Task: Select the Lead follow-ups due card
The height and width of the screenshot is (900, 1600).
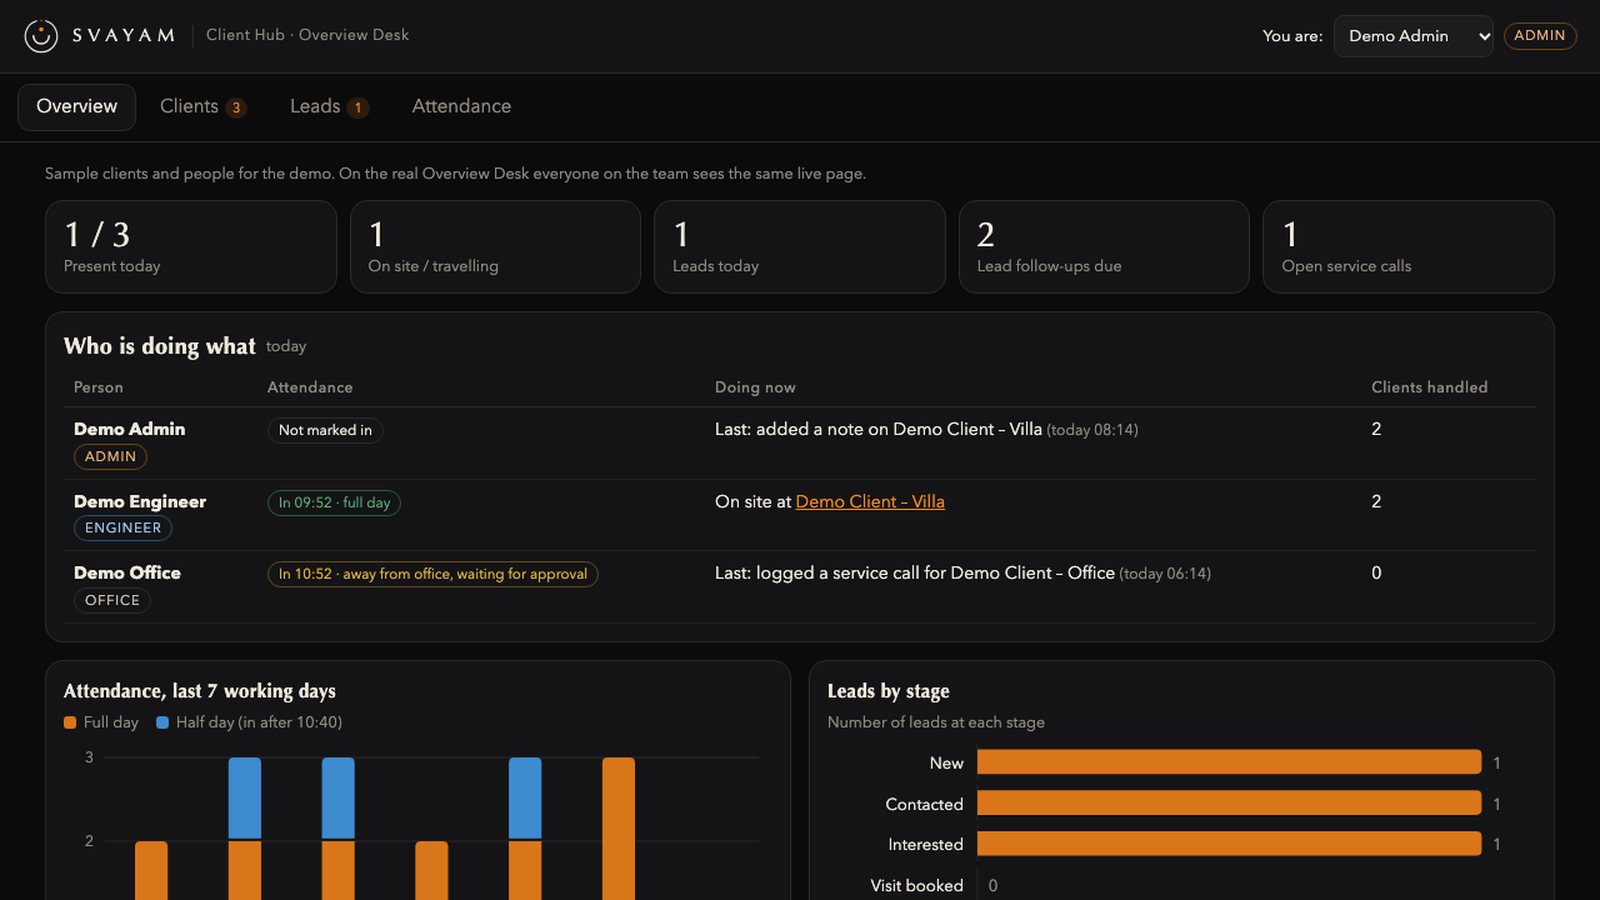Action: pos(1104,247)
